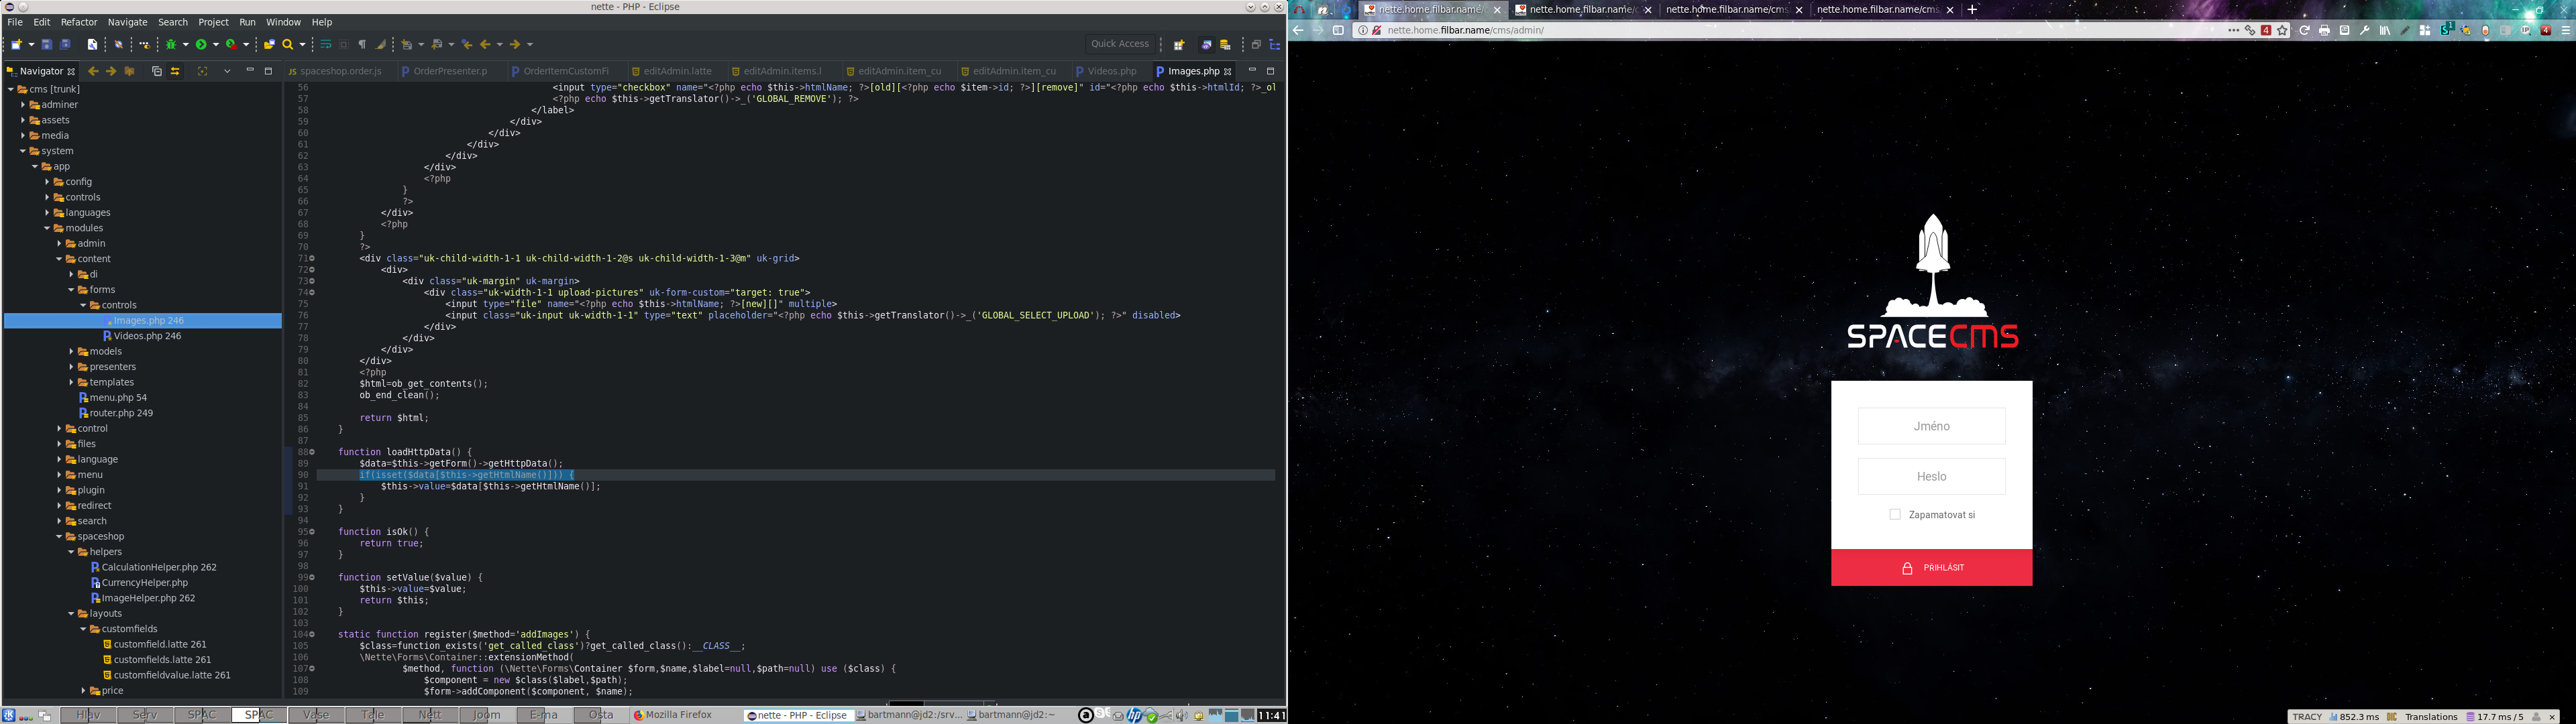Image resolution: width=2576 pixels, height=724 pixels.
Task: Collapse the fold marker at line 88
Action: click(x=312, y=452)
